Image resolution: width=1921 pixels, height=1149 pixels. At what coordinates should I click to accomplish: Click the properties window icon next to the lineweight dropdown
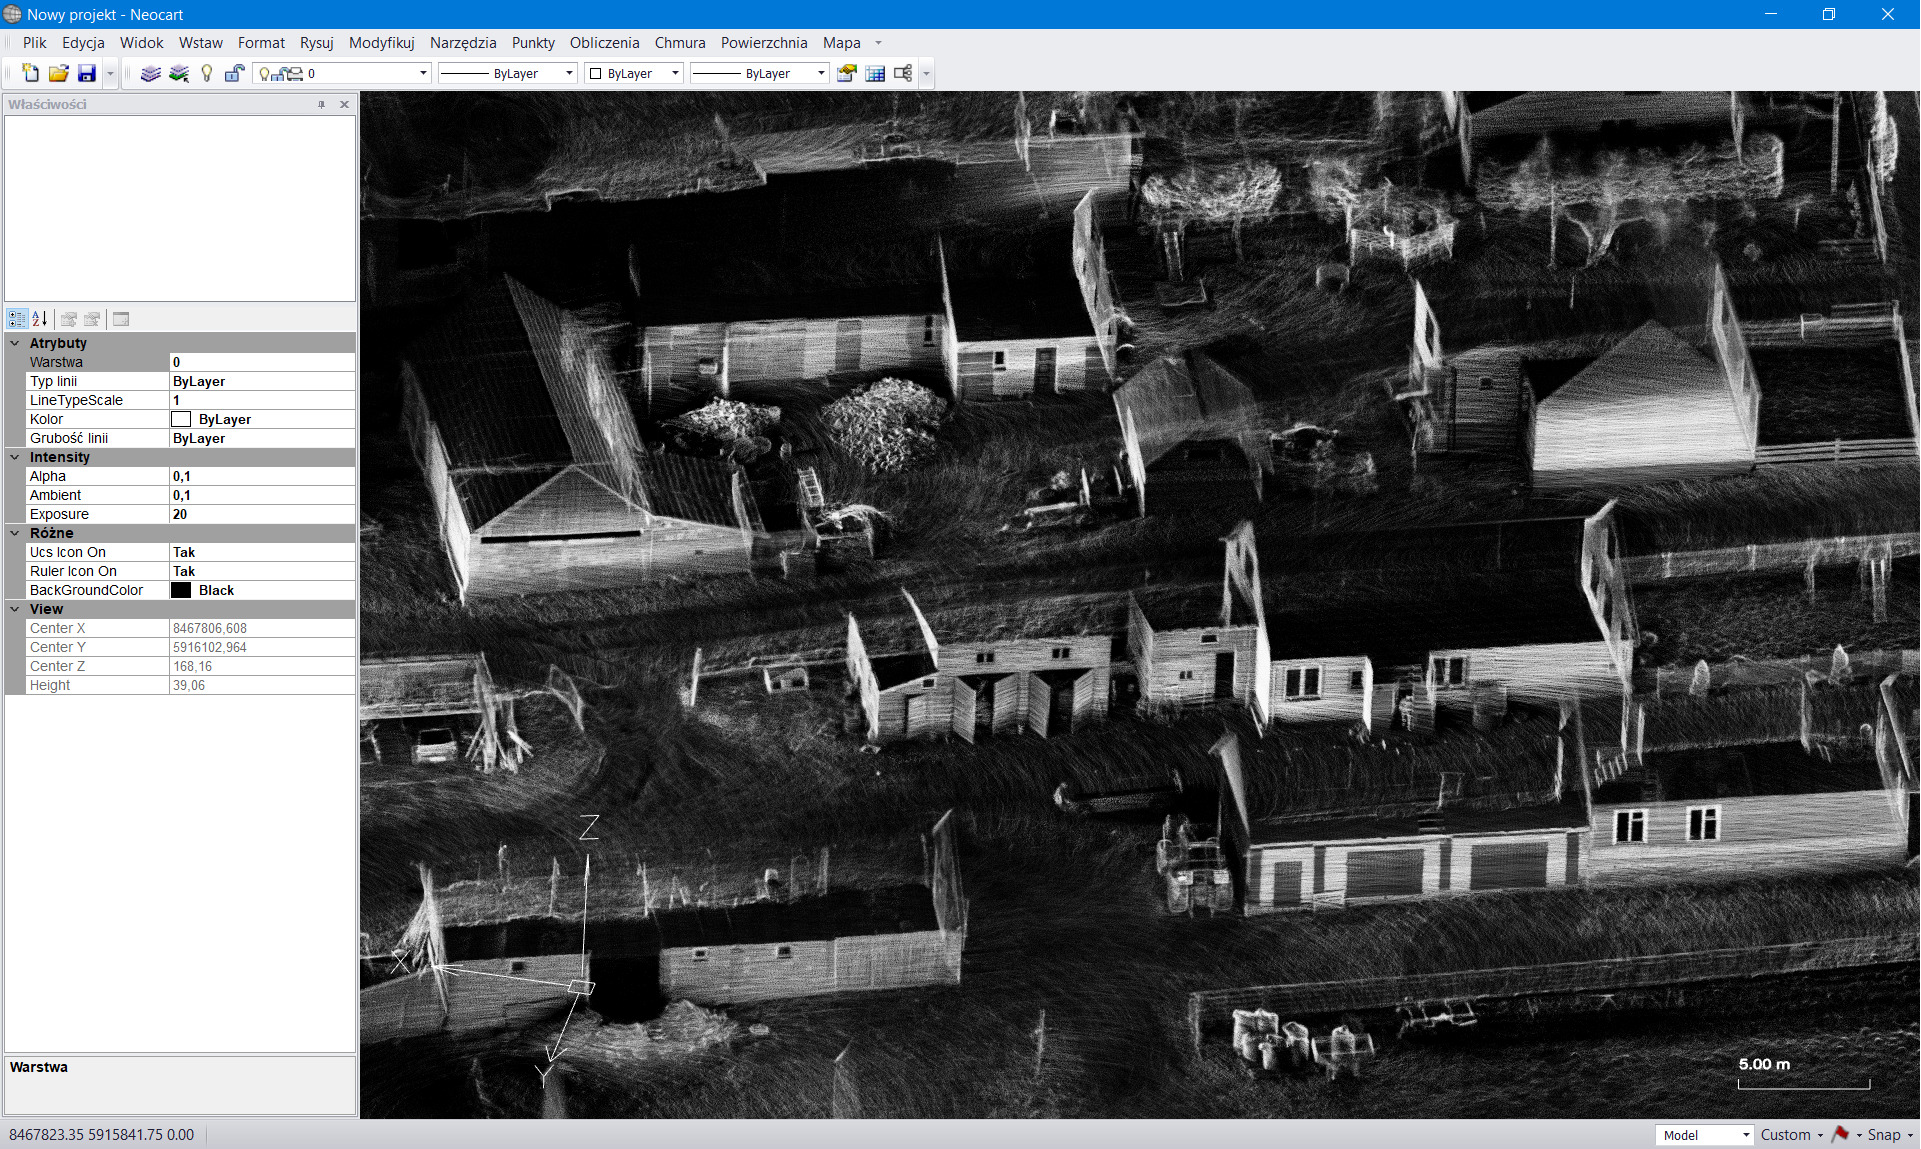click(847, 73)
